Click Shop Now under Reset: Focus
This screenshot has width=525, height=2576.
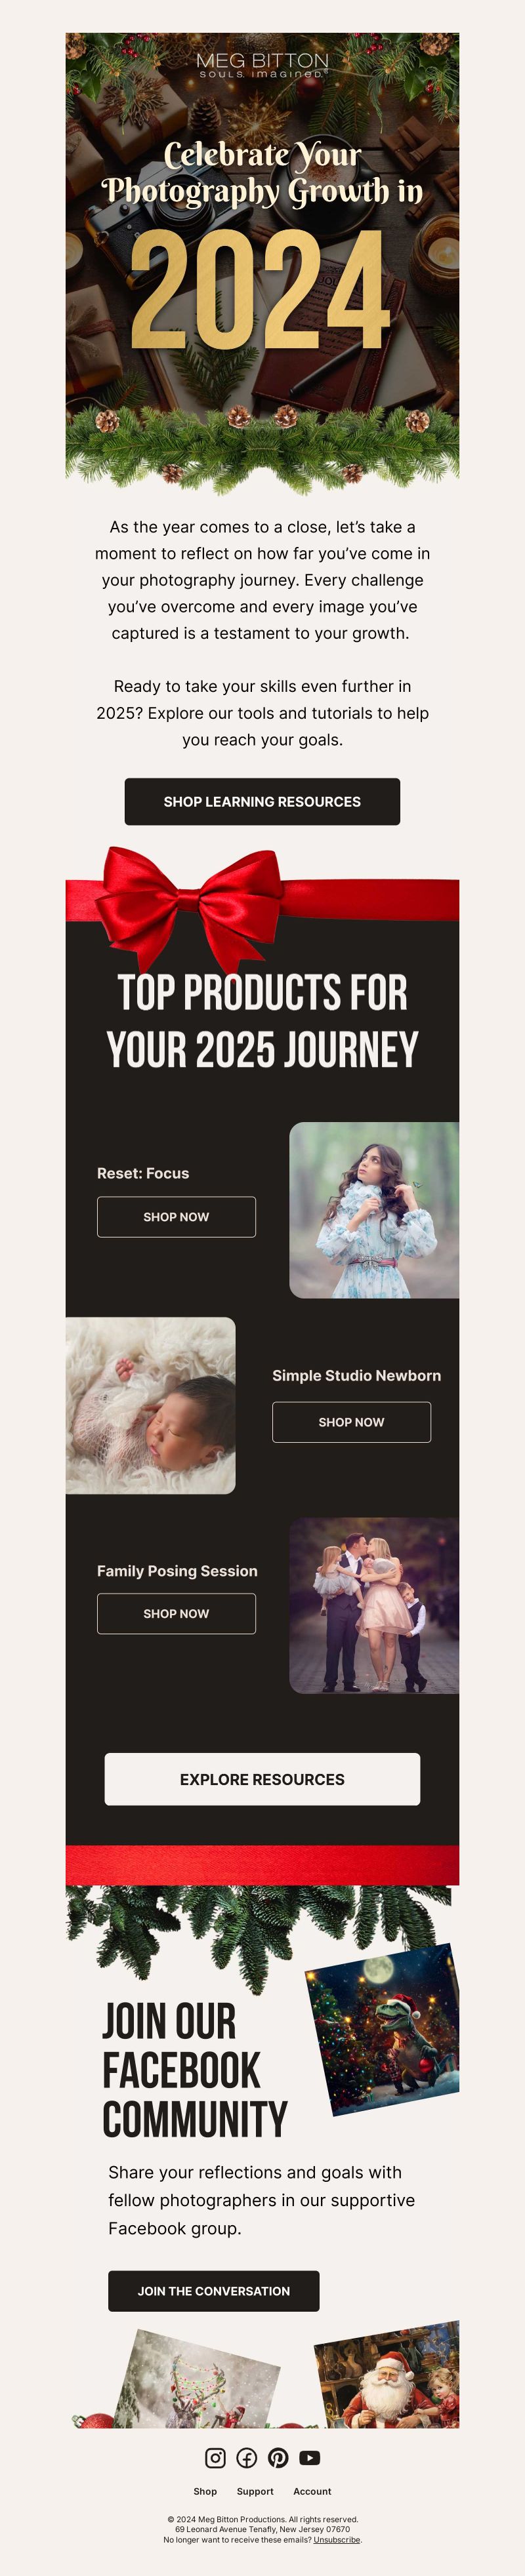tap(176, 1217)
